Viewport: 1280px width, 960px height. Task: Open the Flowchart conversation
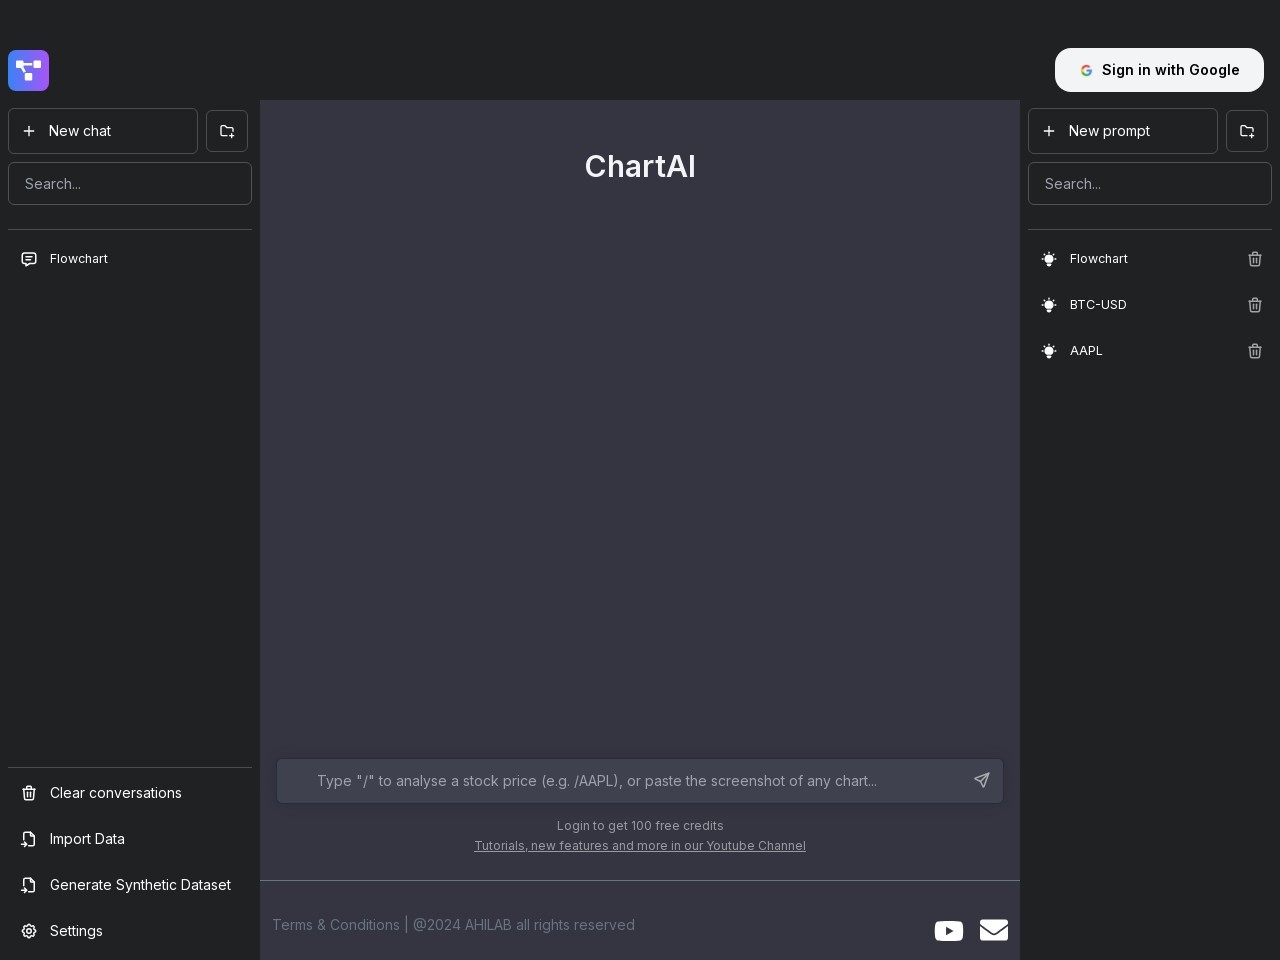130,259
